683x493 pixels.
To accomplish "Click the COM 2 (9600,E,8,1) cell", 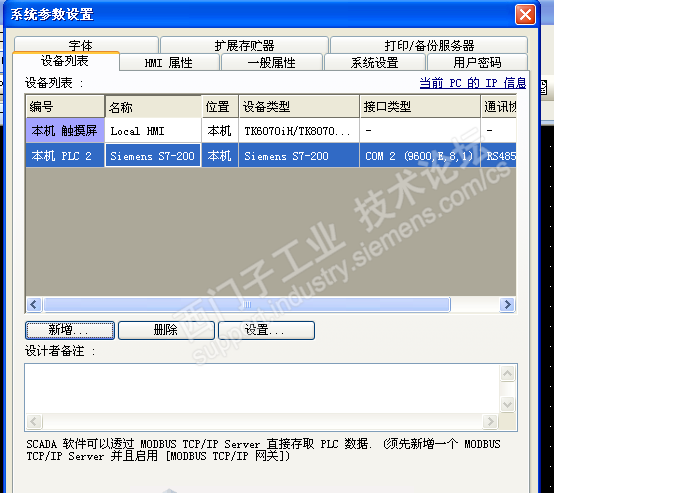I will (x=420, y=156).
